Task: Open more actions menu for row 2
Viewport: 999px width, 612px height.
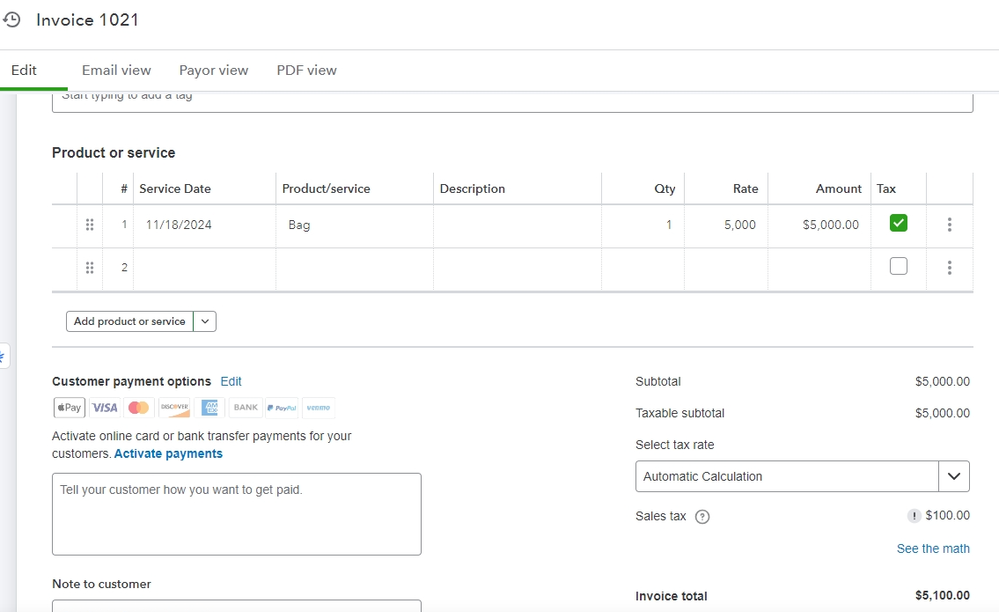Action: click(949, 267)
